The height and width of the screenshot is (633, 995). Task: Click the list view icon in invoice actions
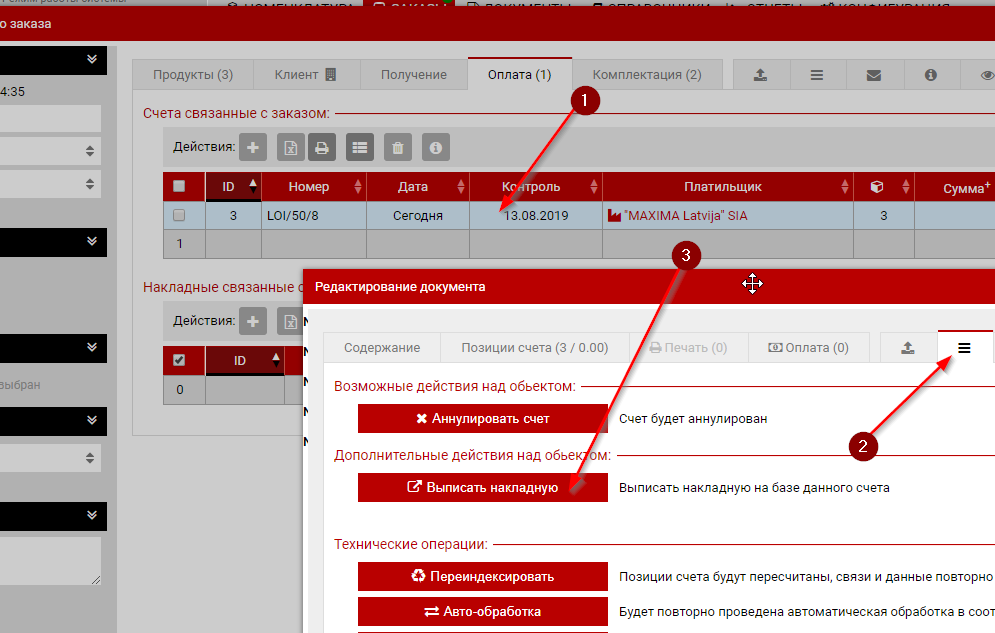pos(360,147)
